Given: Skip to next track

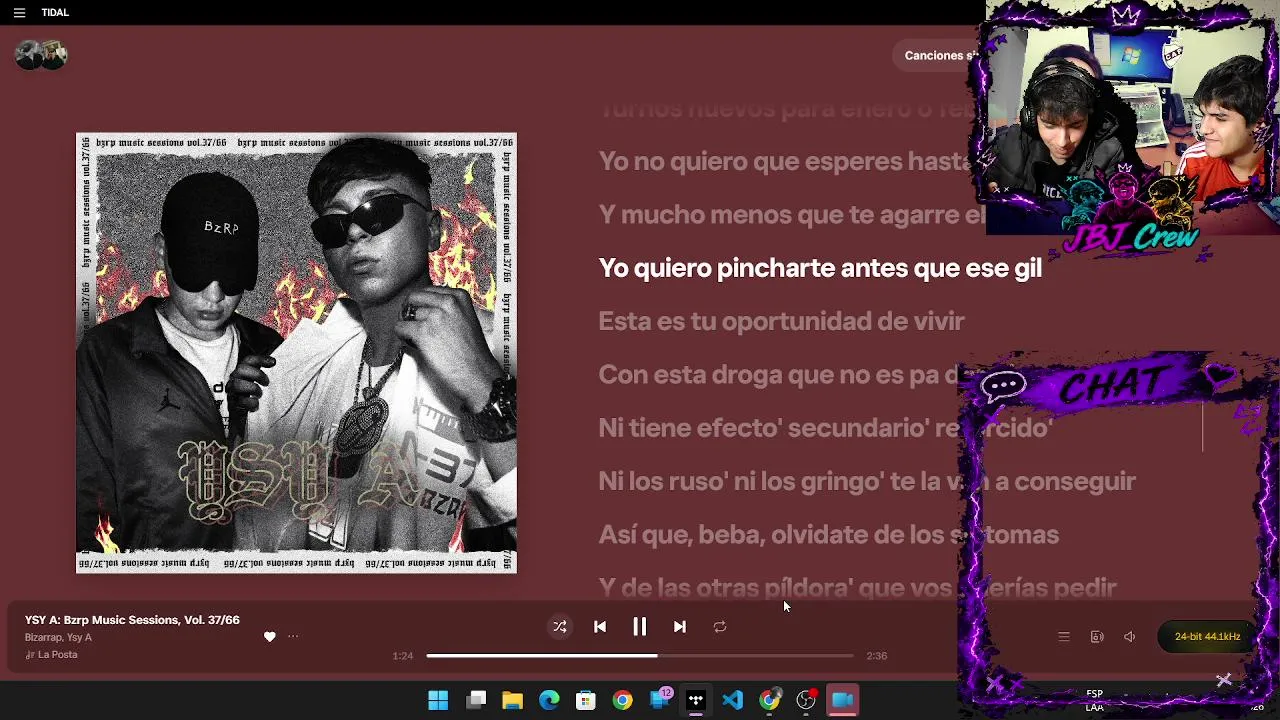Looking at the screenshot, I should coord(680,627).
